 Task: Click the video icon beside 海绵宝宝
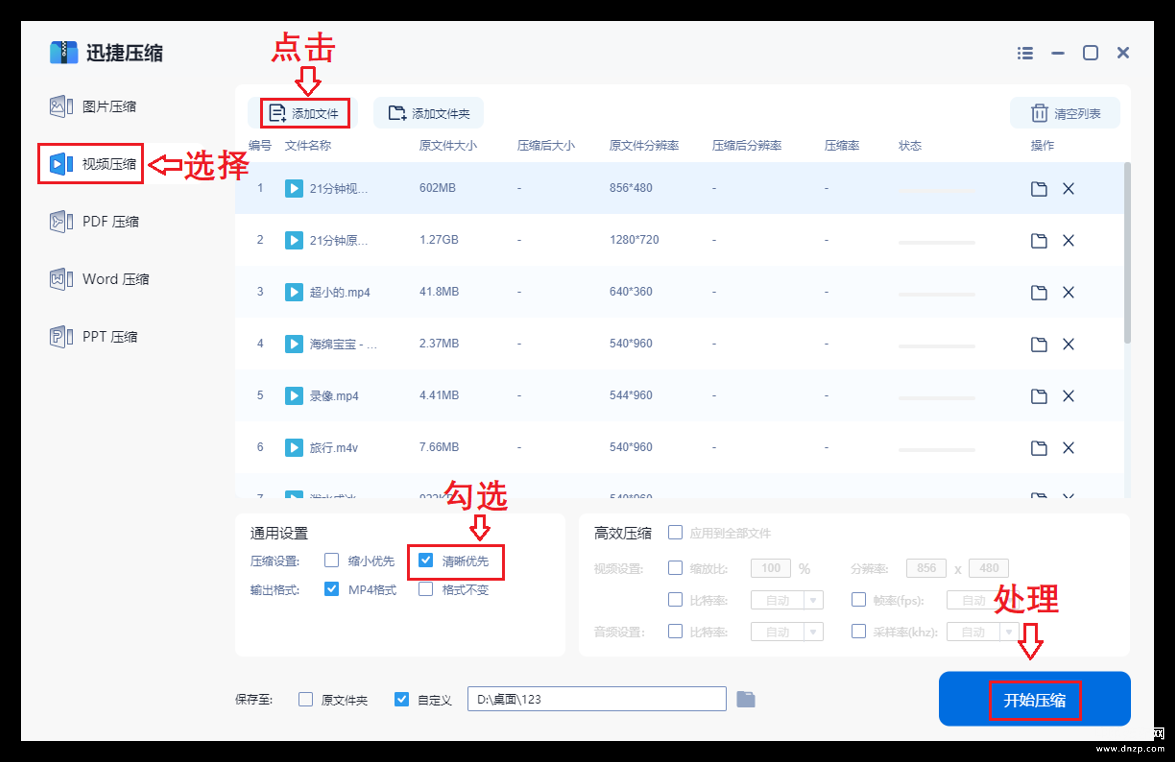294,344
